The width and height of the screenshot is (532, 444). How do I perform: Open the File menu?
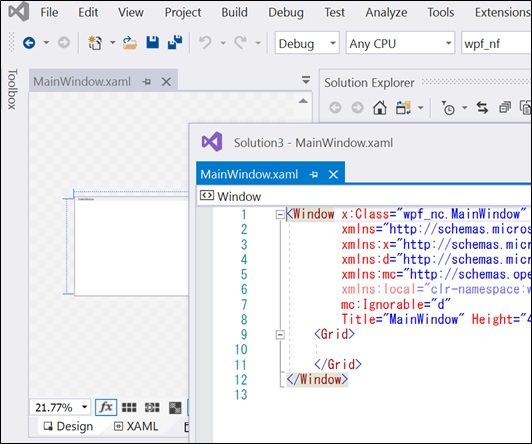(49, 13)
